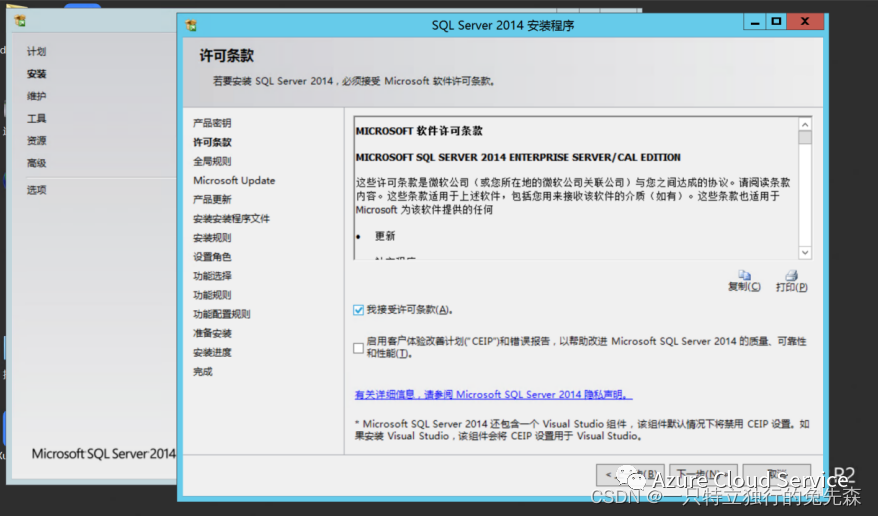Maximize the SQL Server 2014 setup window
Screen dimensions: 878x516
click(x=776, y=22)
